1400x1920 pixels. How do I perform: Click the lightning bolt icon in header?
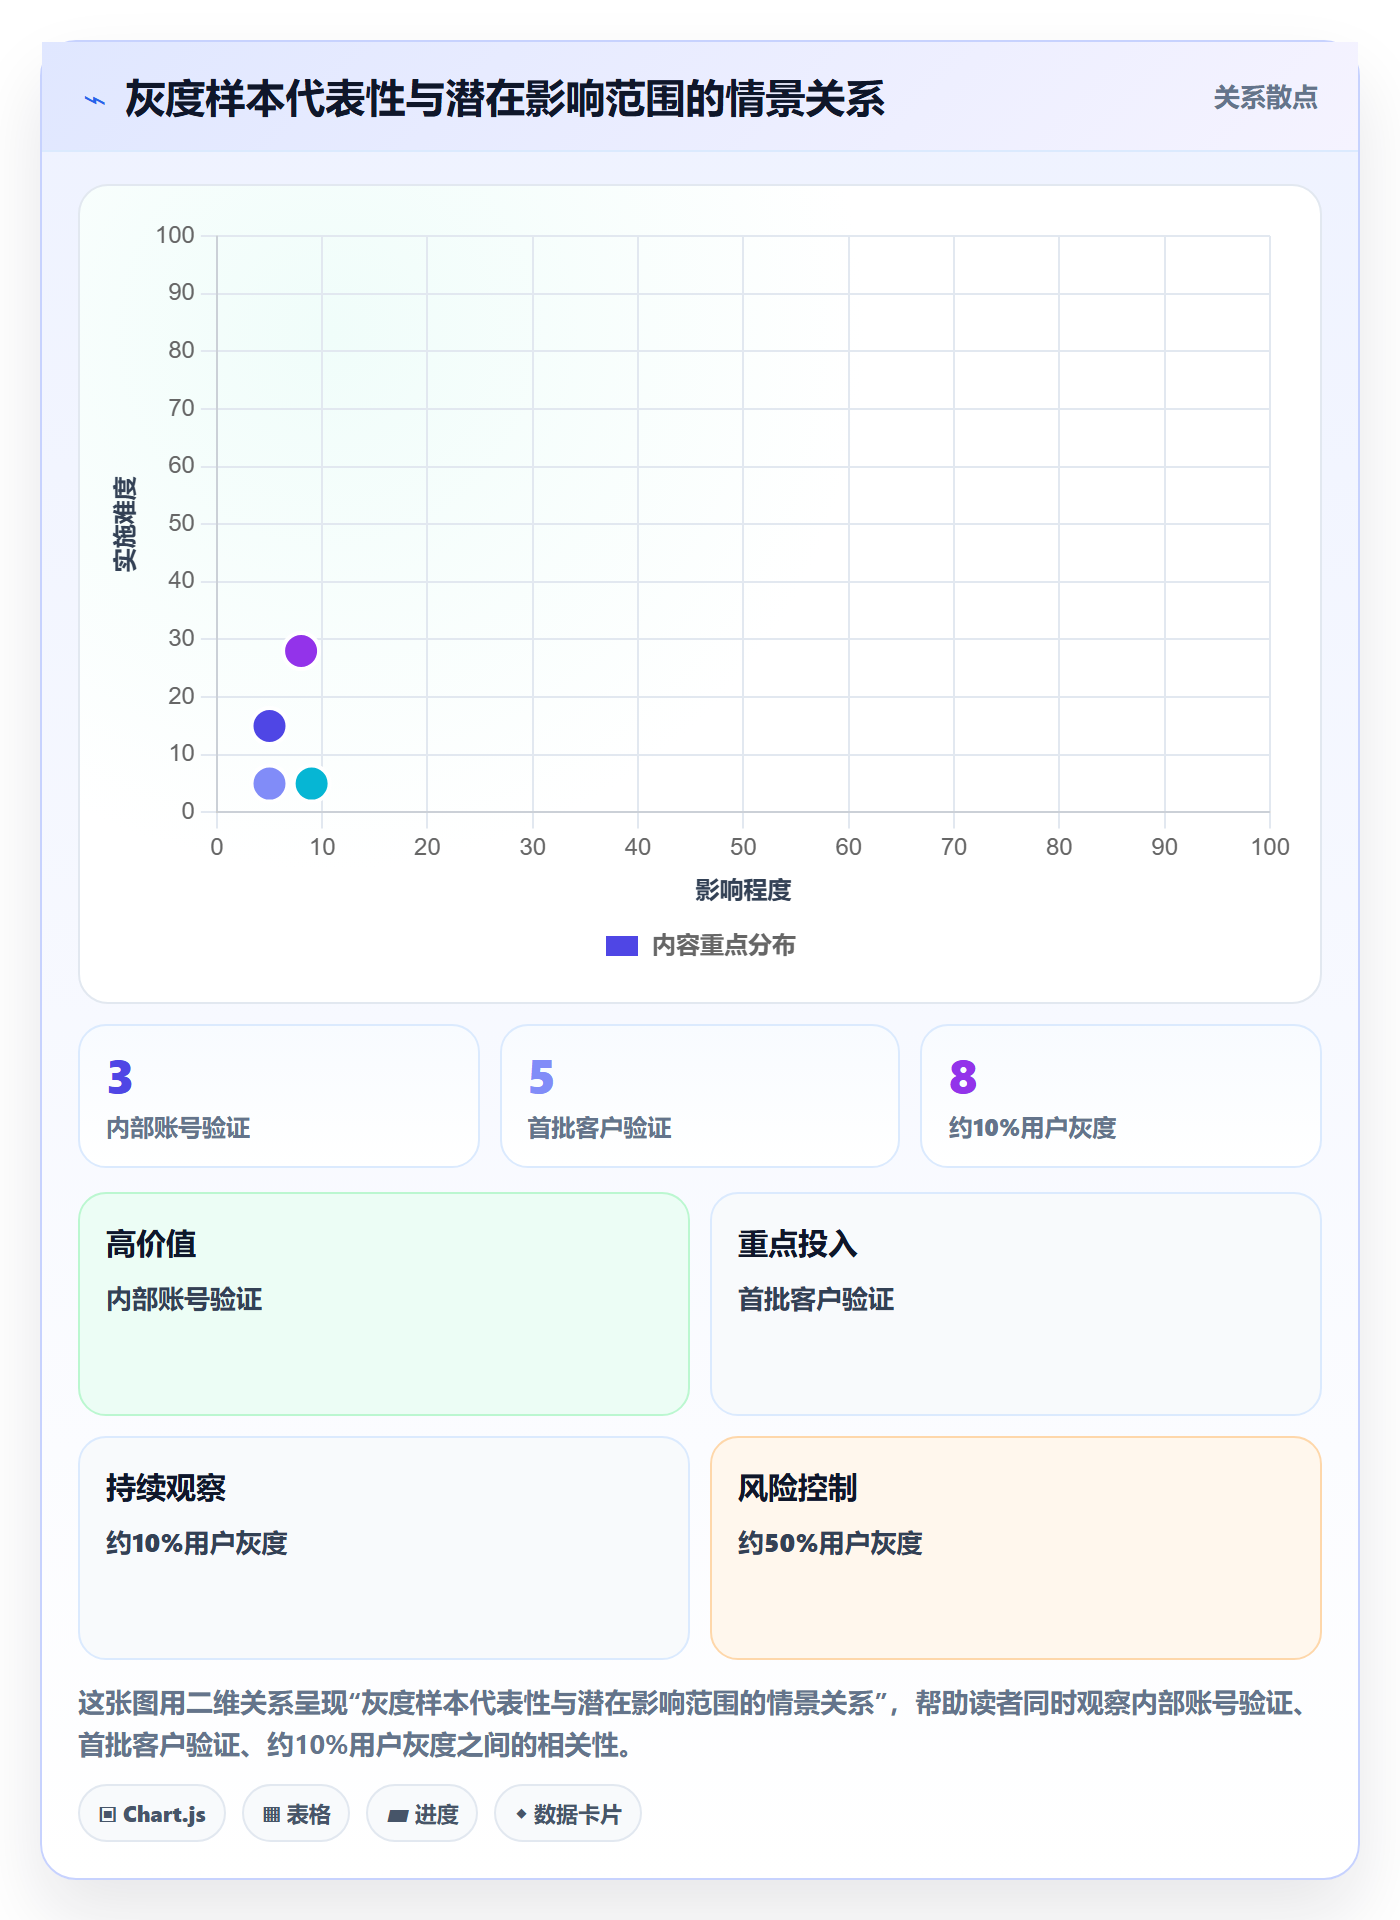coord(95,100)
